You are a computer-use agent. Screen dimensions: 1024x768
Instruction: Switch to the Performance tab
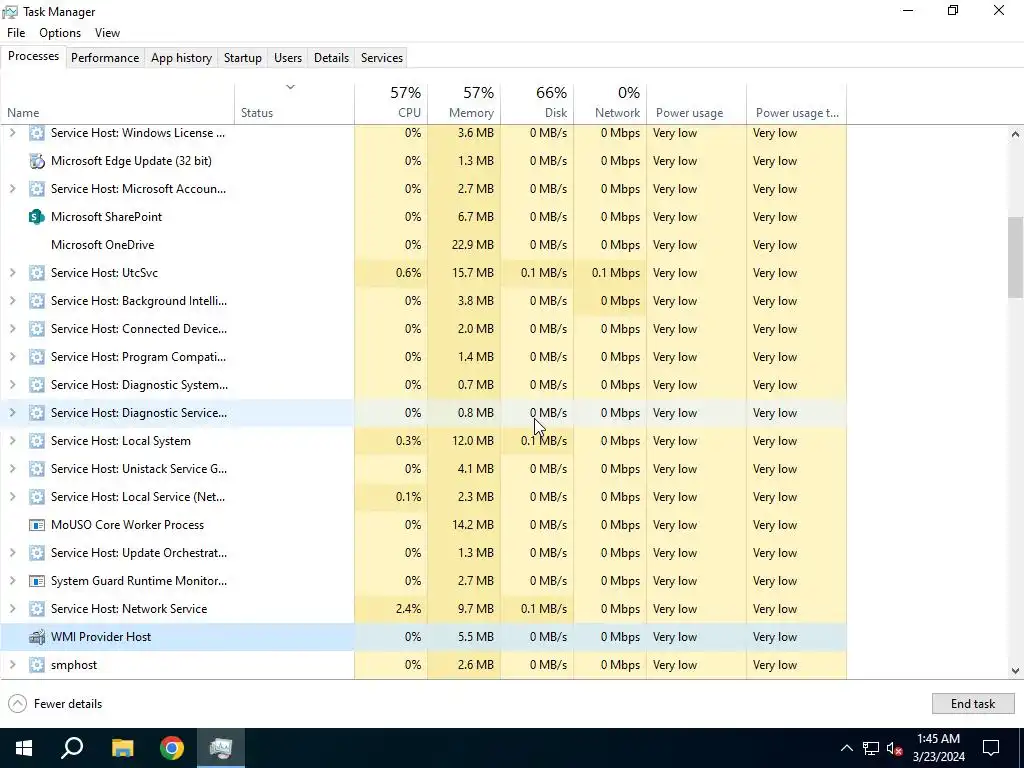coord(105,57)
